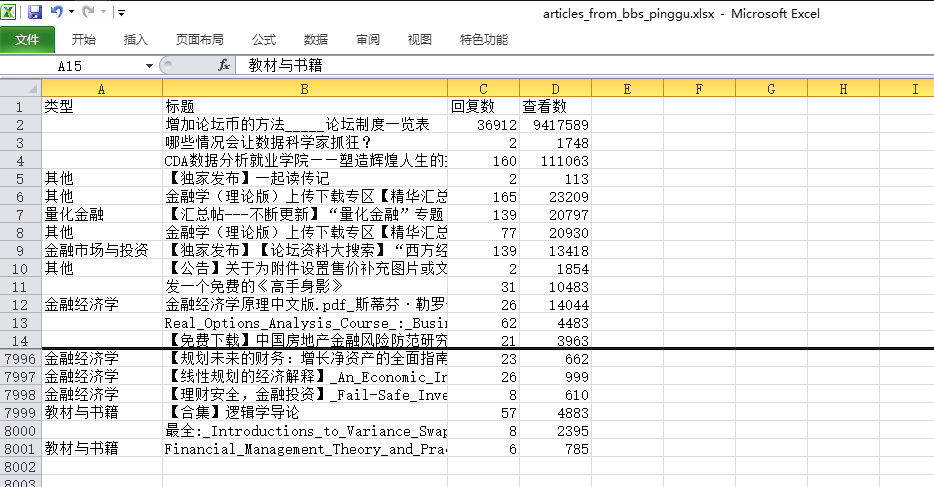Image resolution: width=934 pixels, height=487 pixels.
Task: Open the 公式 ribbon tab
Action: (x=263, y=40)
